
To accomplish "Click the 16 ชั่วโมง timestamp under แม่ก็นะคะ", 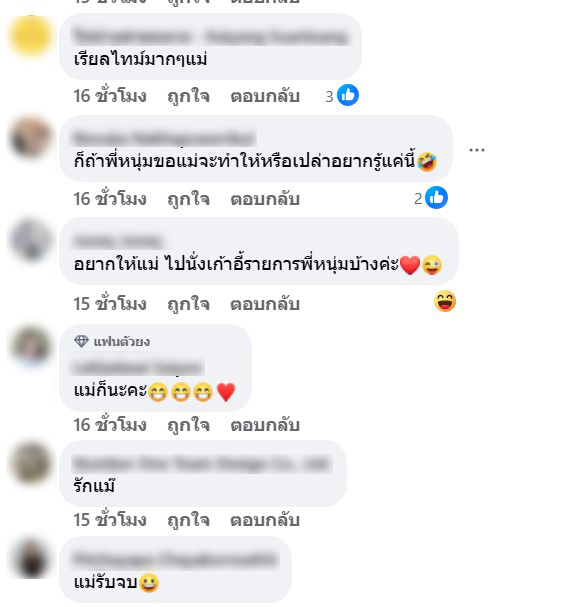I will 110,425.
